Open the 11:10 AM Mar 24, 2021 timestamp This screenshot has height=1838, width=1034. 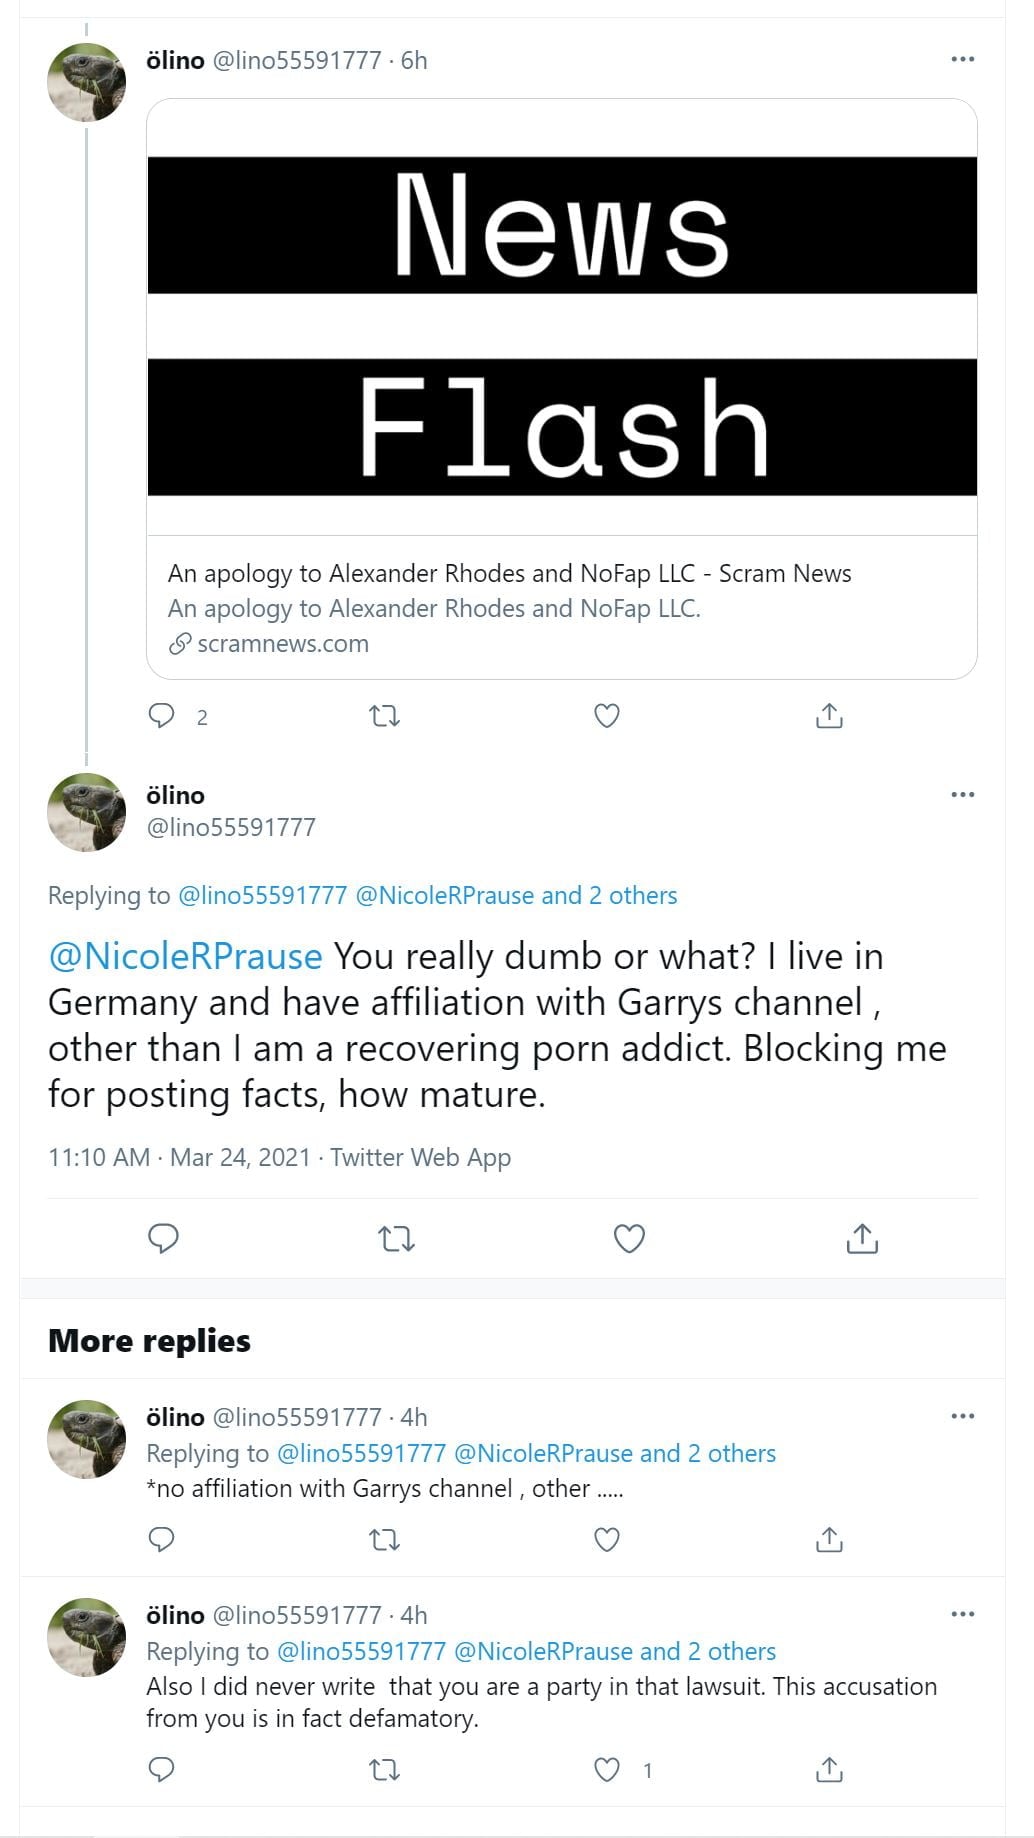pyautogui.click(x=180, y=1158)
